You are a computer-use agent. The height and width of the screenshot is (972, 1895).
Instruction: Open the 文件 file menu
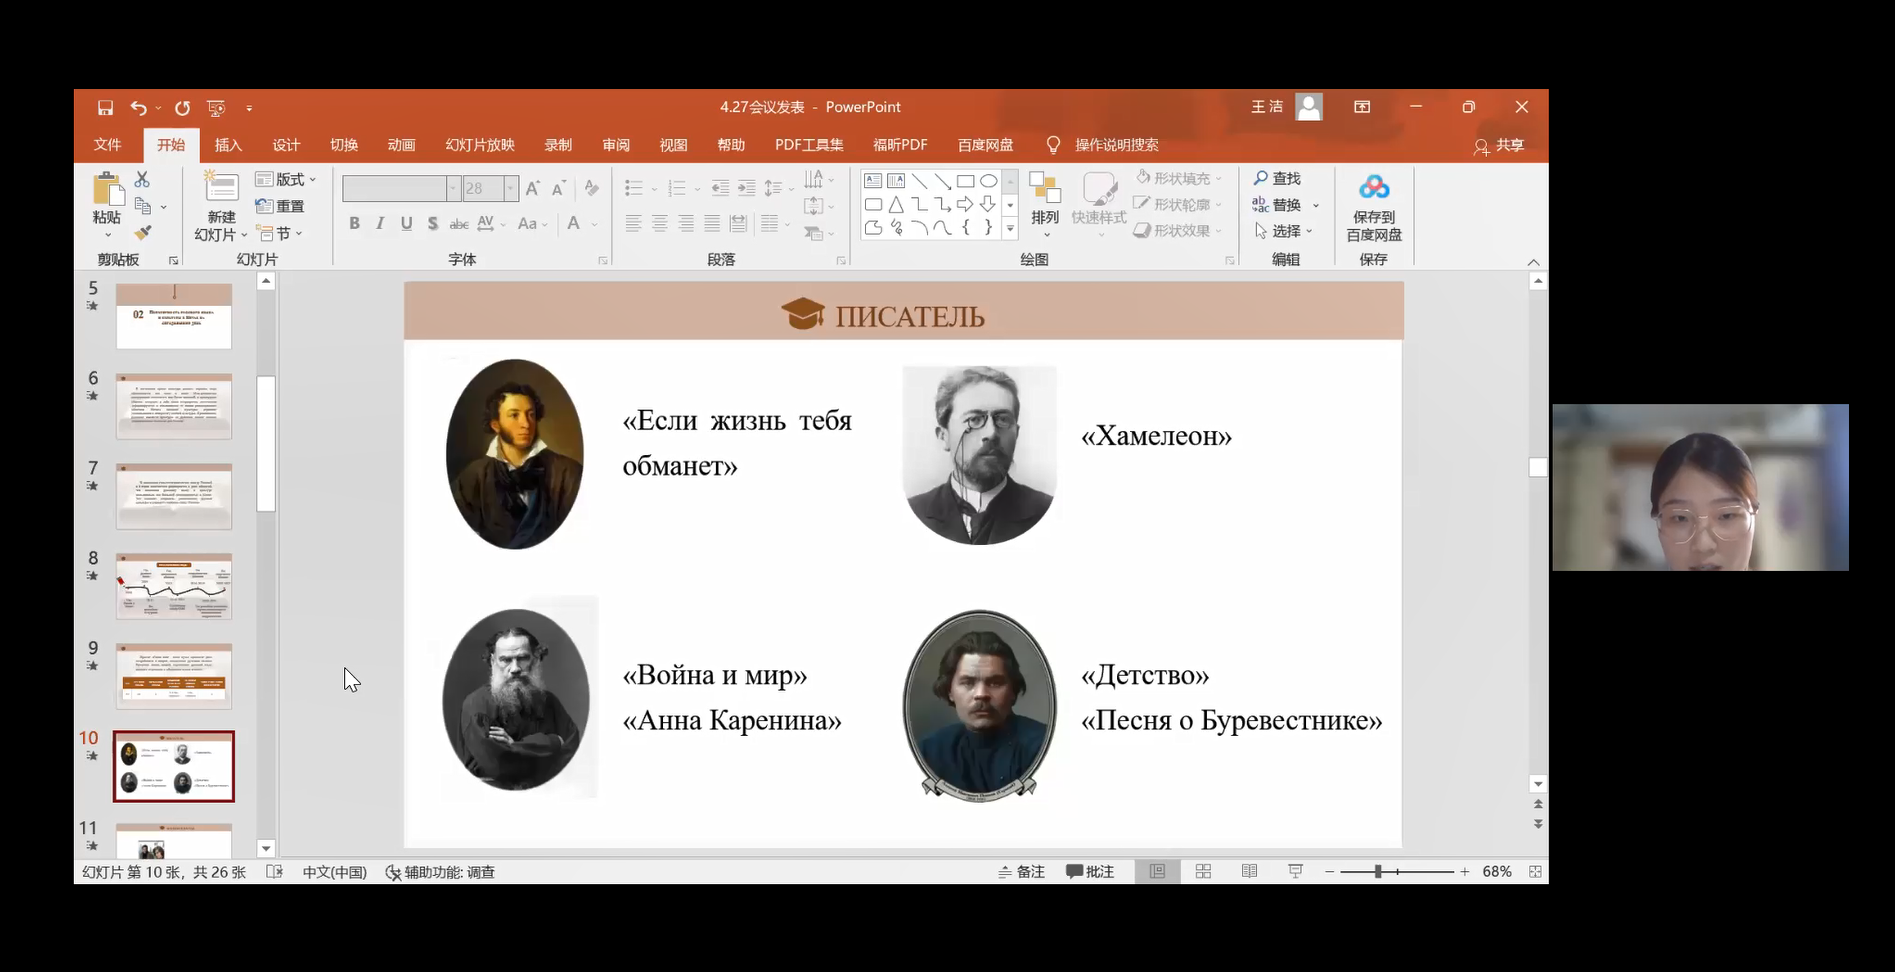tap(107, 145)
